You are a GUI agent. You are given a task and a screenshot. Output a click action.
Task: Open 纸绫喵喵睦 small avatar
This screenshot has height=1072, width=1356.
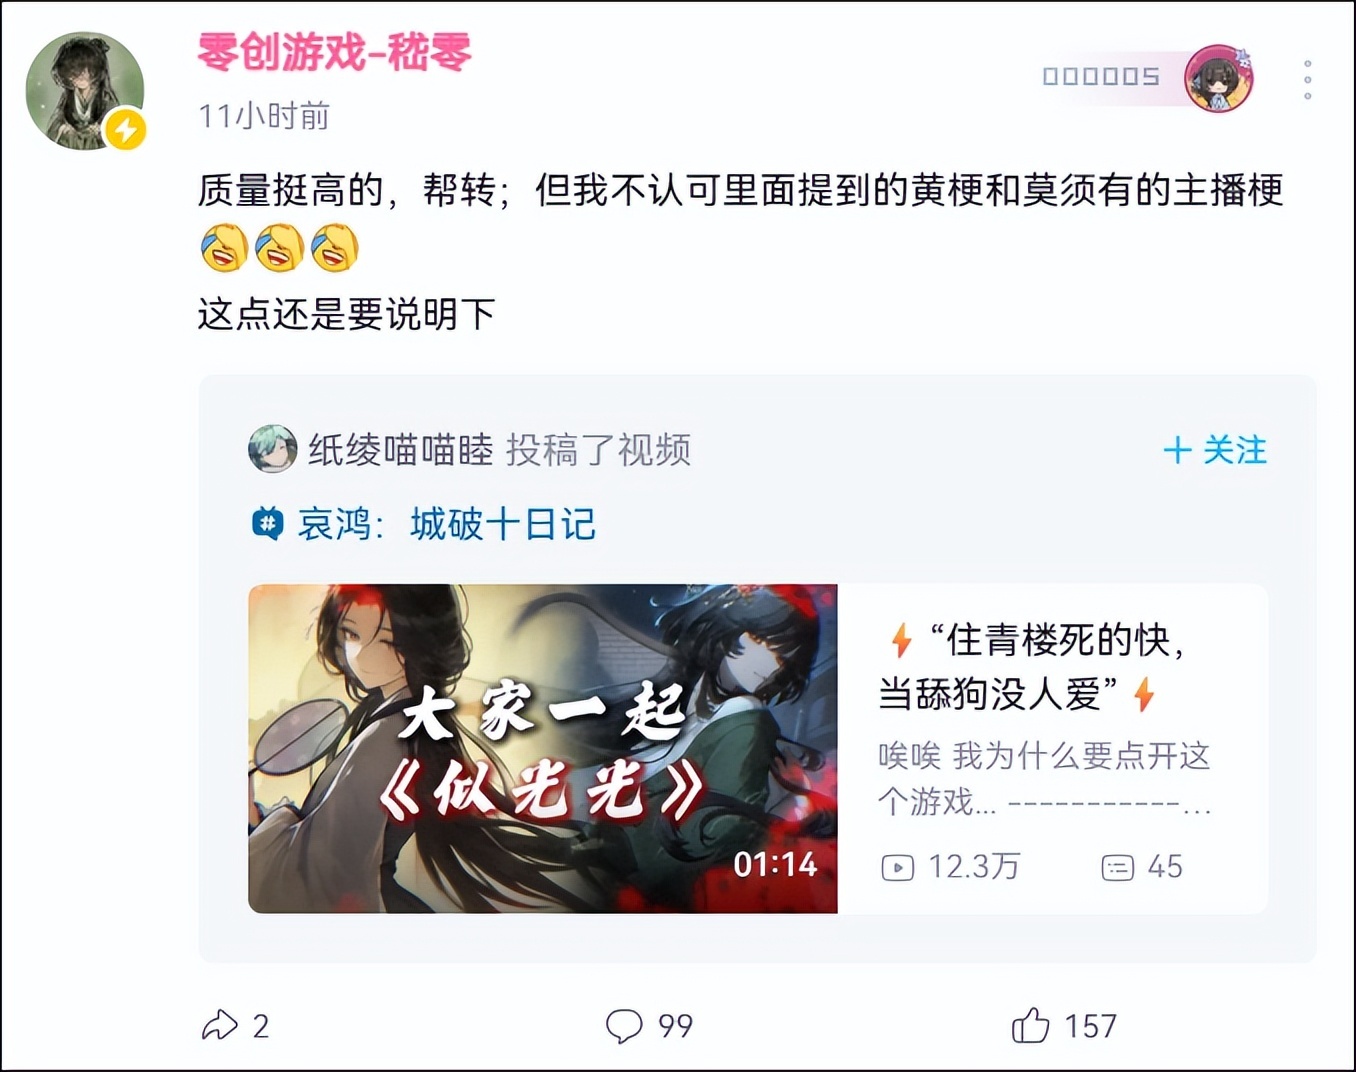pyautogui.click(x=272, y=449)
